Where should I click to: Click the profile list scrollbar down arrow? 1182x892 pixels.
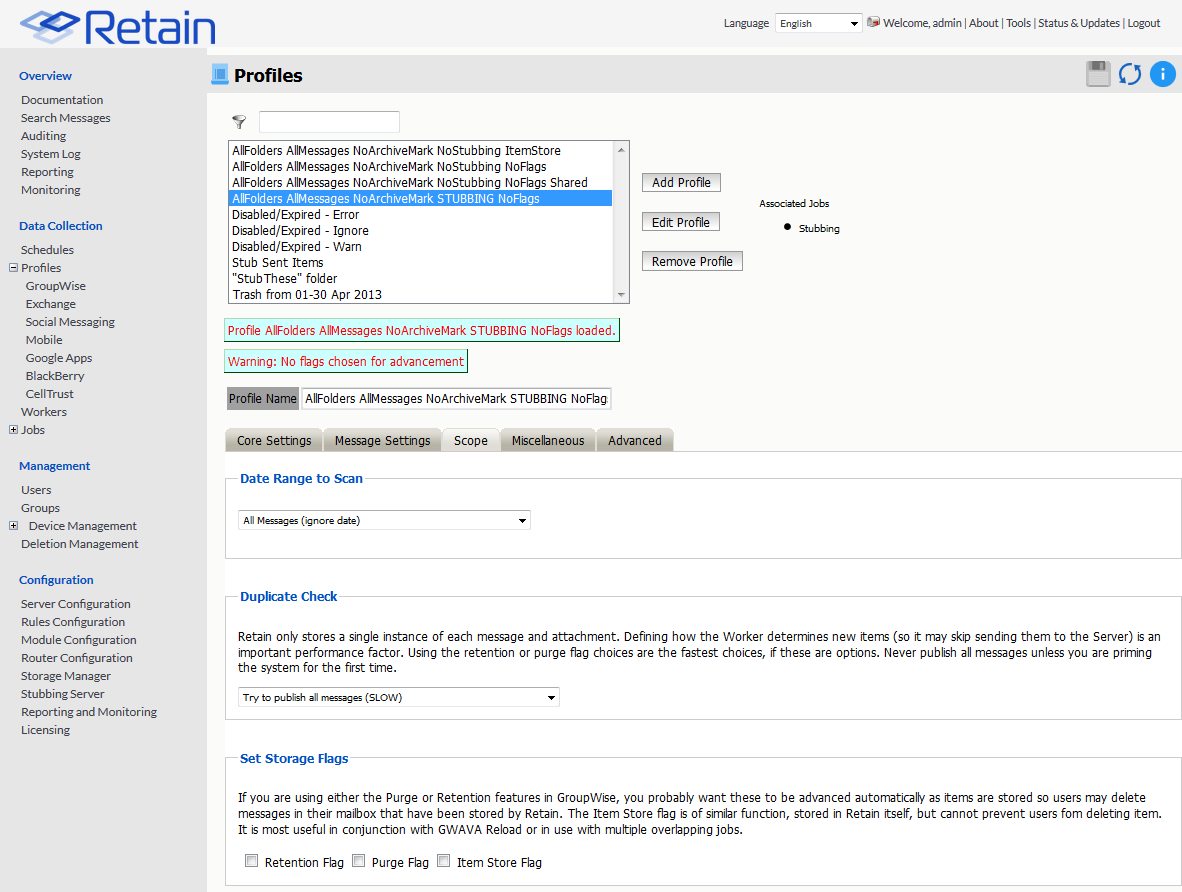[x=621, y=295]
